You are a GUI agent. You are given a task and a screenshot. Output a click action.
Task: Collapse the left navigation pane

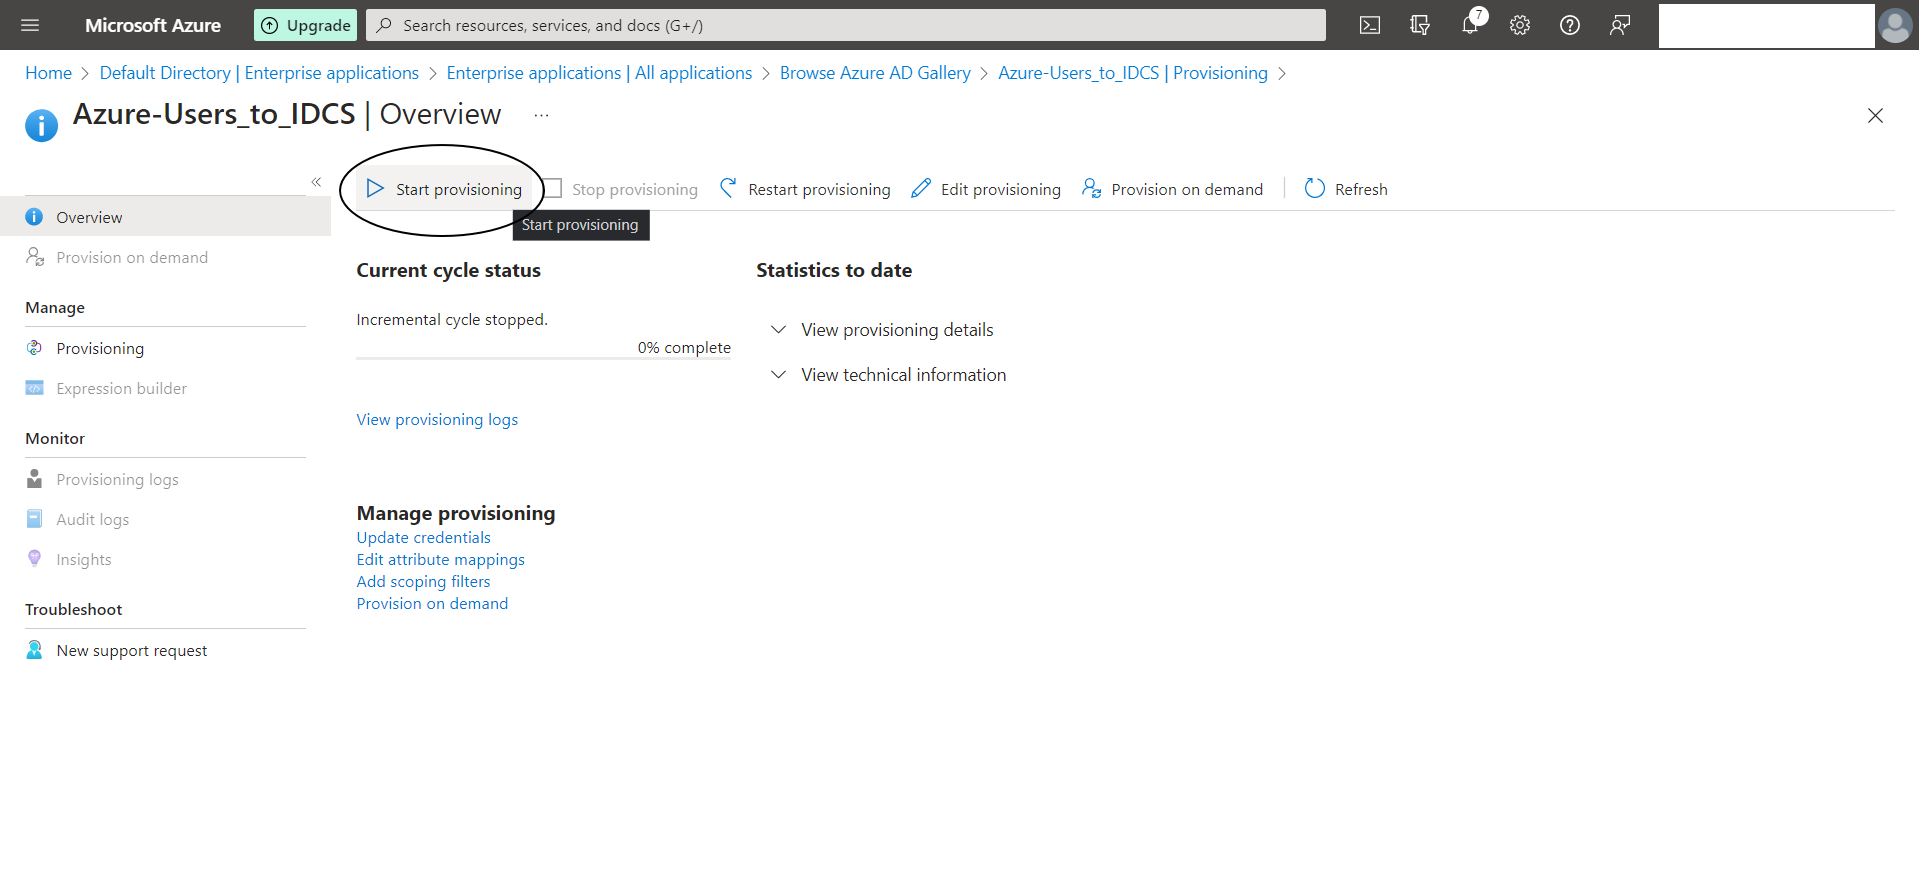tap(316, 182)
